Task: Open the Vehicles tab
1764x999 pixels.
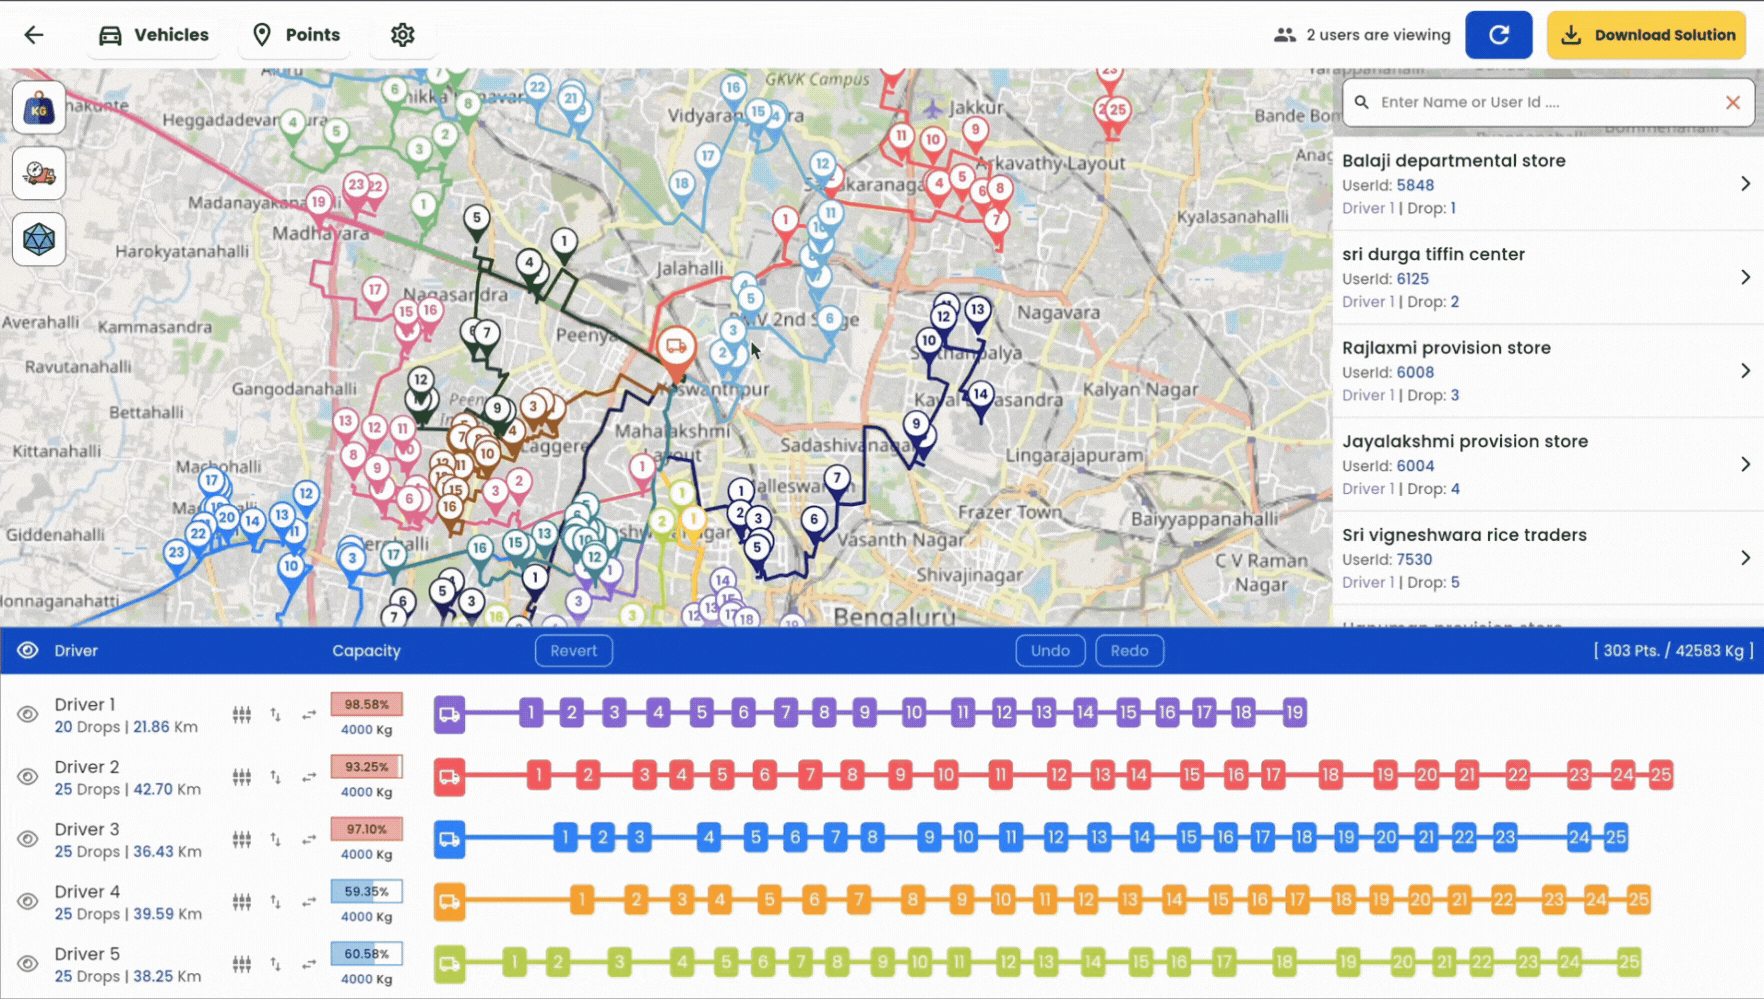Action: click(x=153, y=35)
